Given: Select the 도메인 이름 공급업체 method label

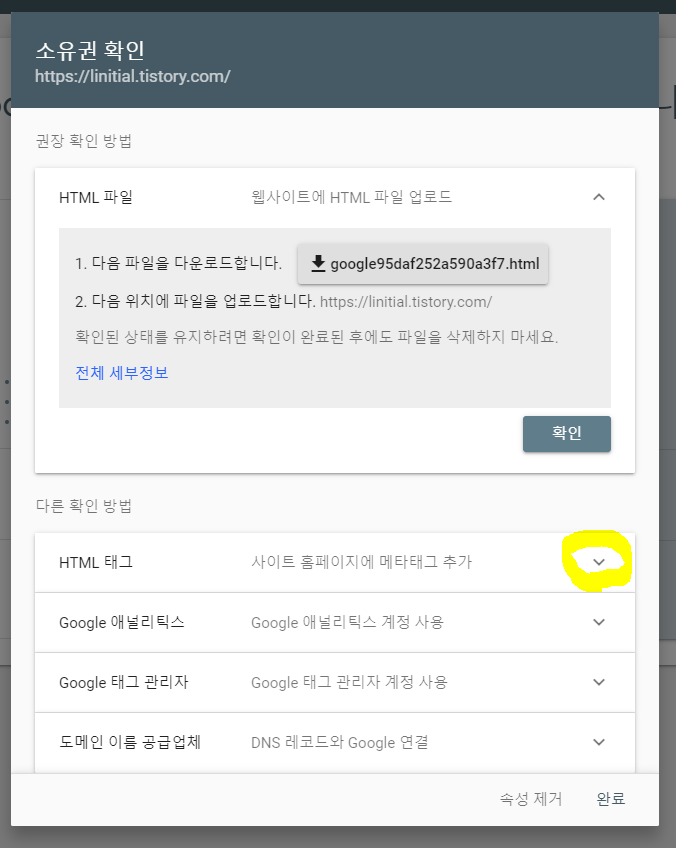Looking at the screenshot, I should pyautogui.click(x=130, y=743).
